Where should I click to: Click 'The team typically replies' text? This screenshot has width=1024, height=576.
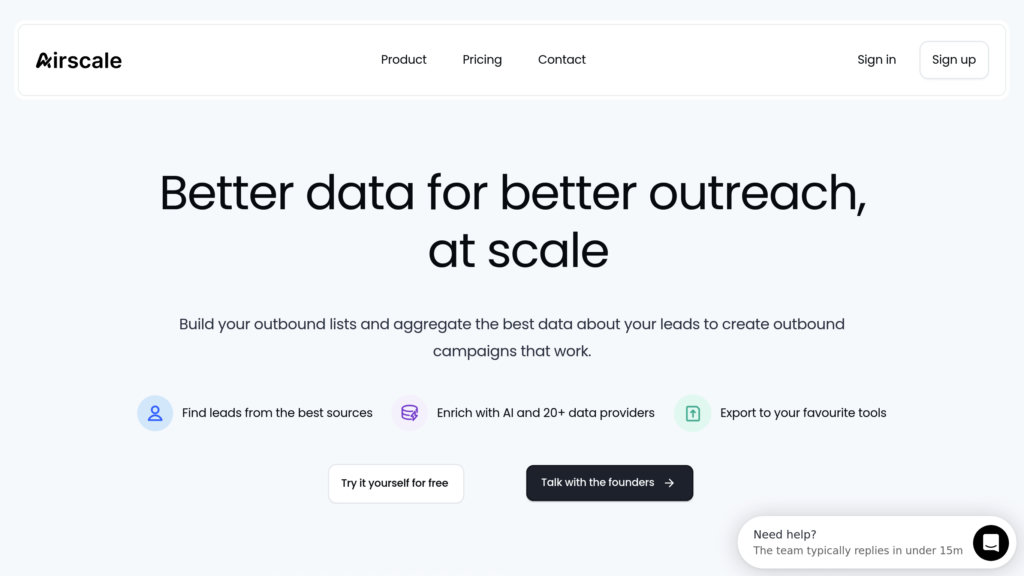(857, 551)
